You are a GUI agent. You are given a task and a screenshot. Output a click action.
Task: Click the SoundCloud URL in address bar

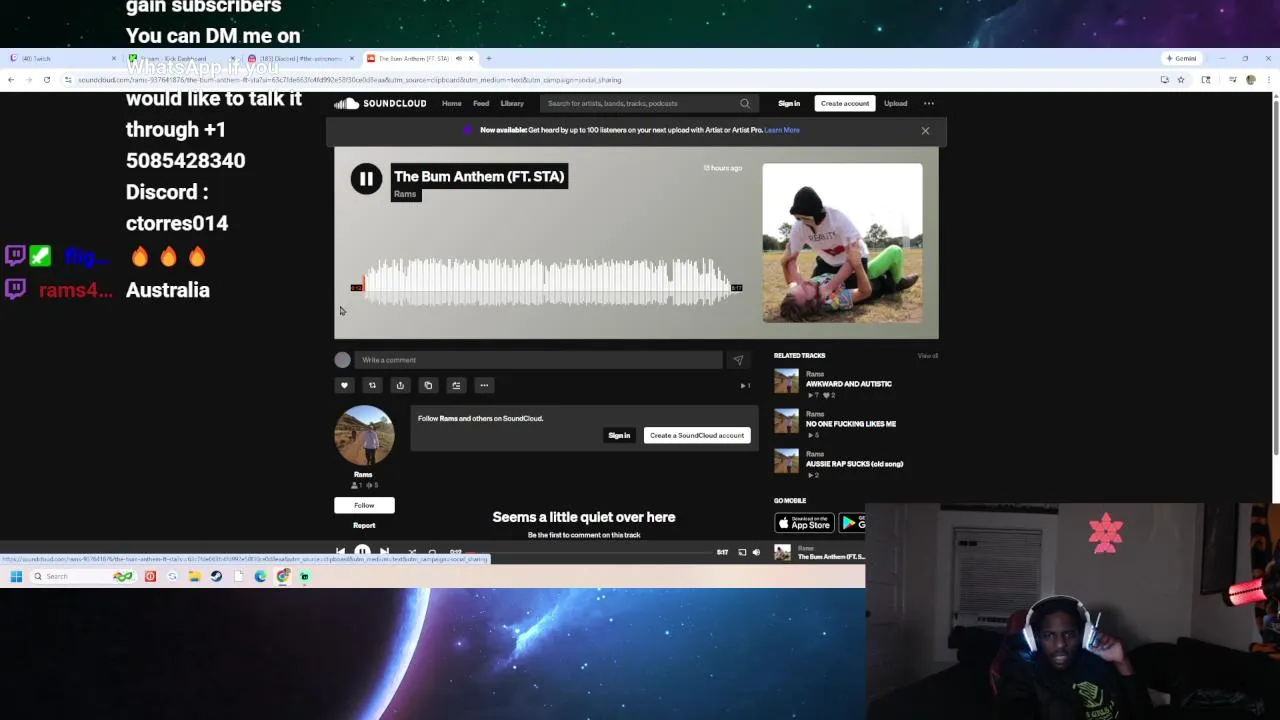pyautogui.click(x=350, y=80)
